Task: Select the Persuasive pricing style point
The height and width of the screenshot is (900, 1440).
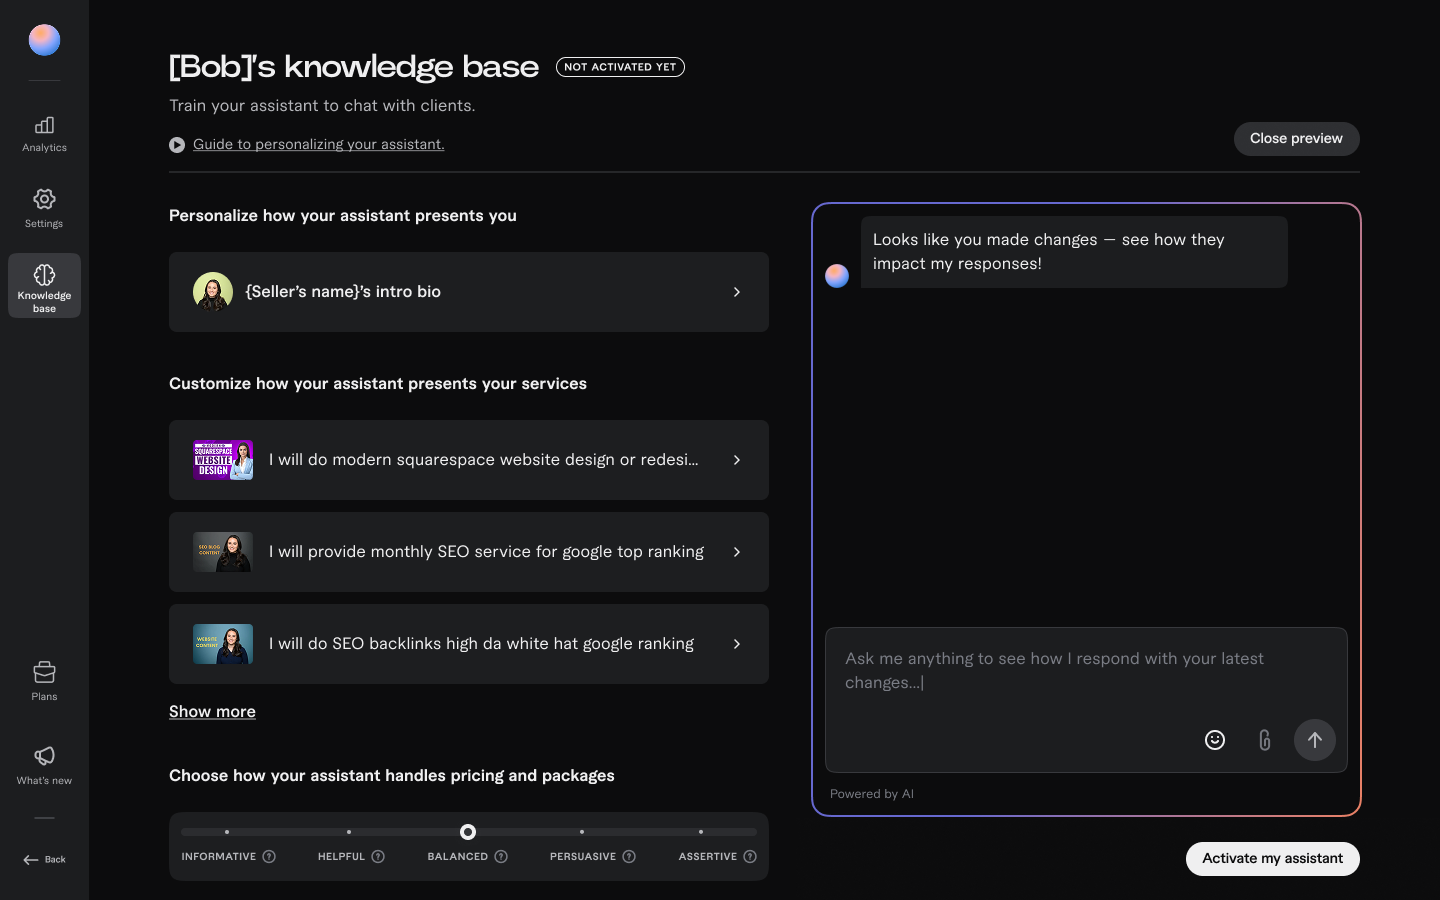Action: click(x=582, y=832)
